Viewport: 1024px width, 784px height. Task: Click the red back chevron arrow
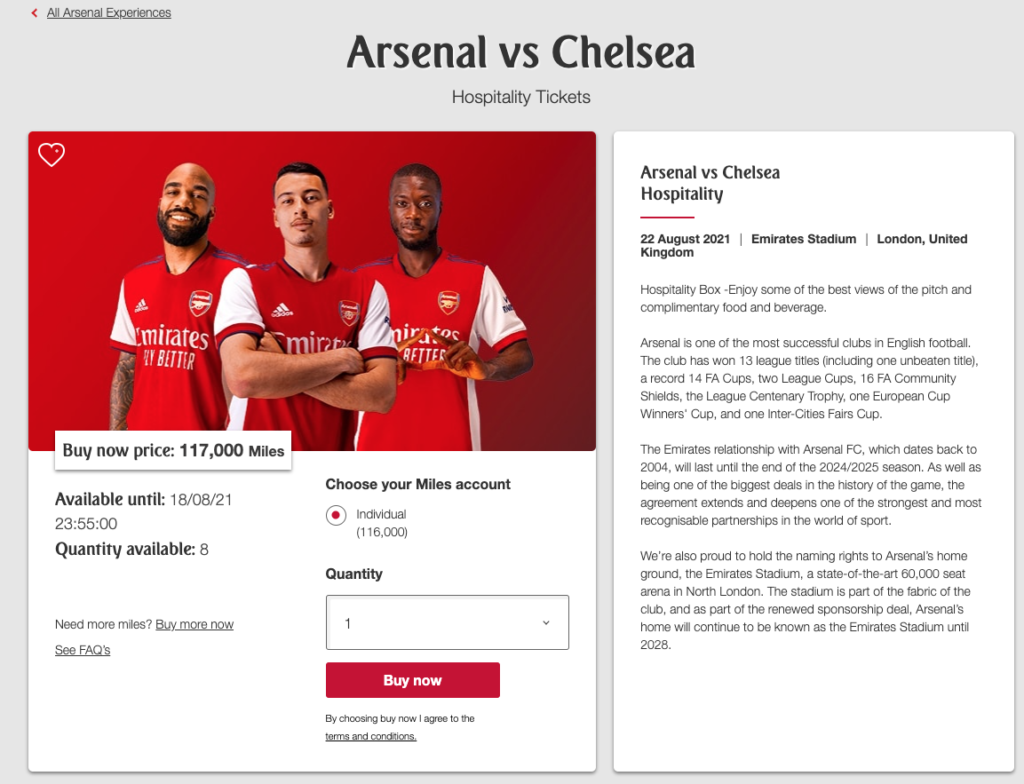point(35,13)
